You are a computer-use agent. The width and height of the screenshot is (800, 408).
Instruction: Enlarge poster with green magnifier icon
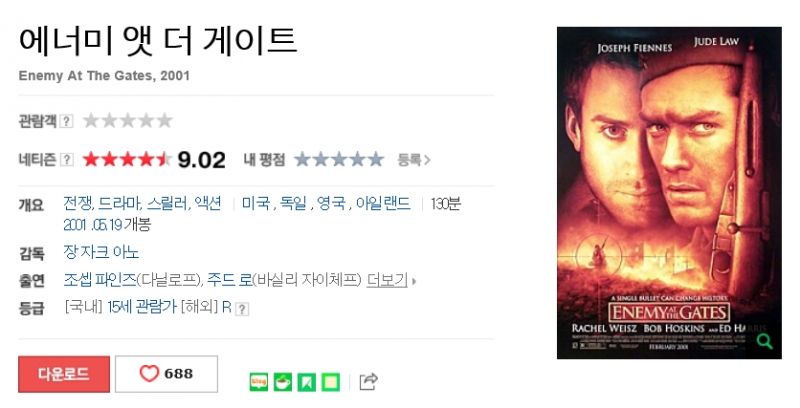coord(764,341)
